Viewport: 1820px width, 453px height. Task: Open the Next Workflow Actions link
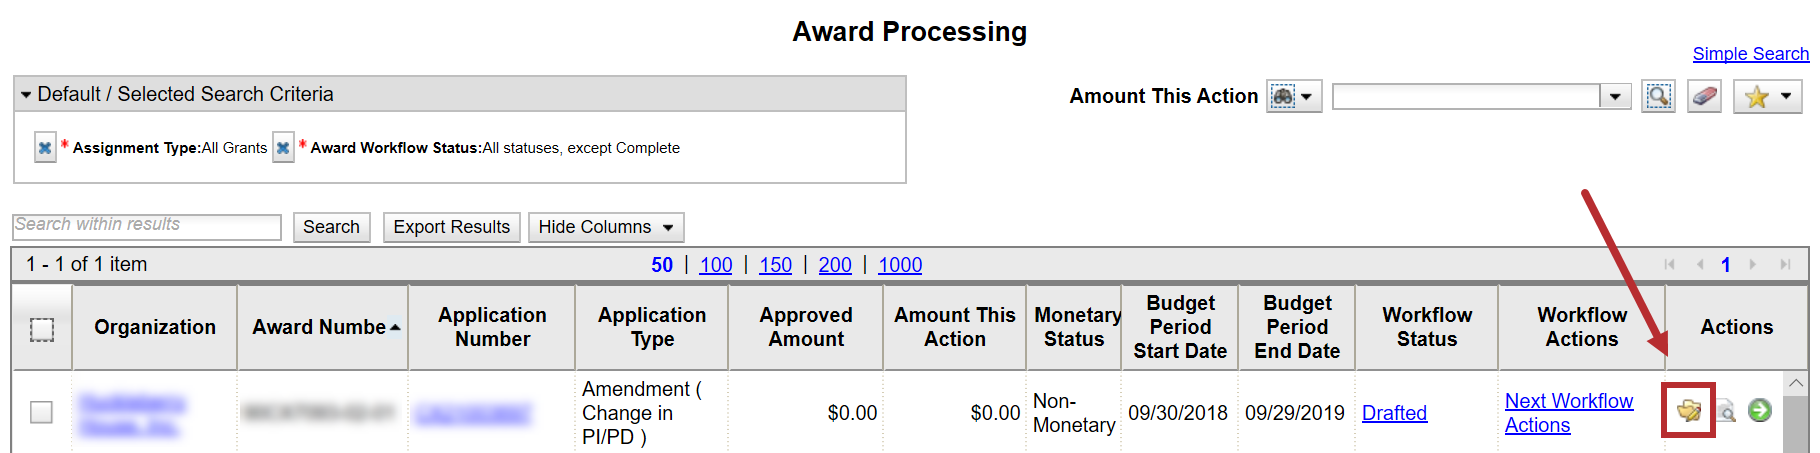1568,412
